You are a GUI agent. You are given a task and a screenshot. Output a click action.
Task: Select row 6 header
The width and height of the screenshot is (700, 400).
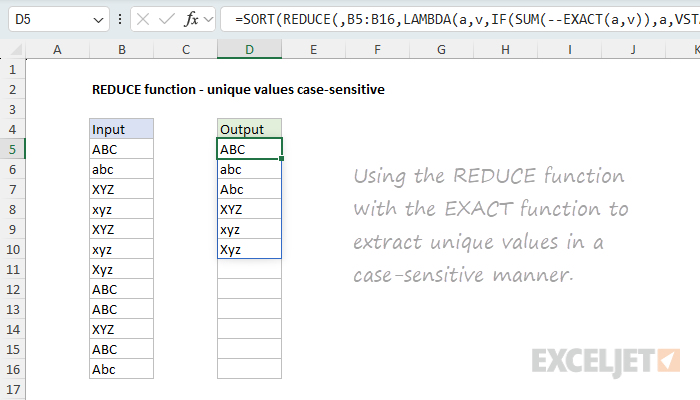[12, 169]
